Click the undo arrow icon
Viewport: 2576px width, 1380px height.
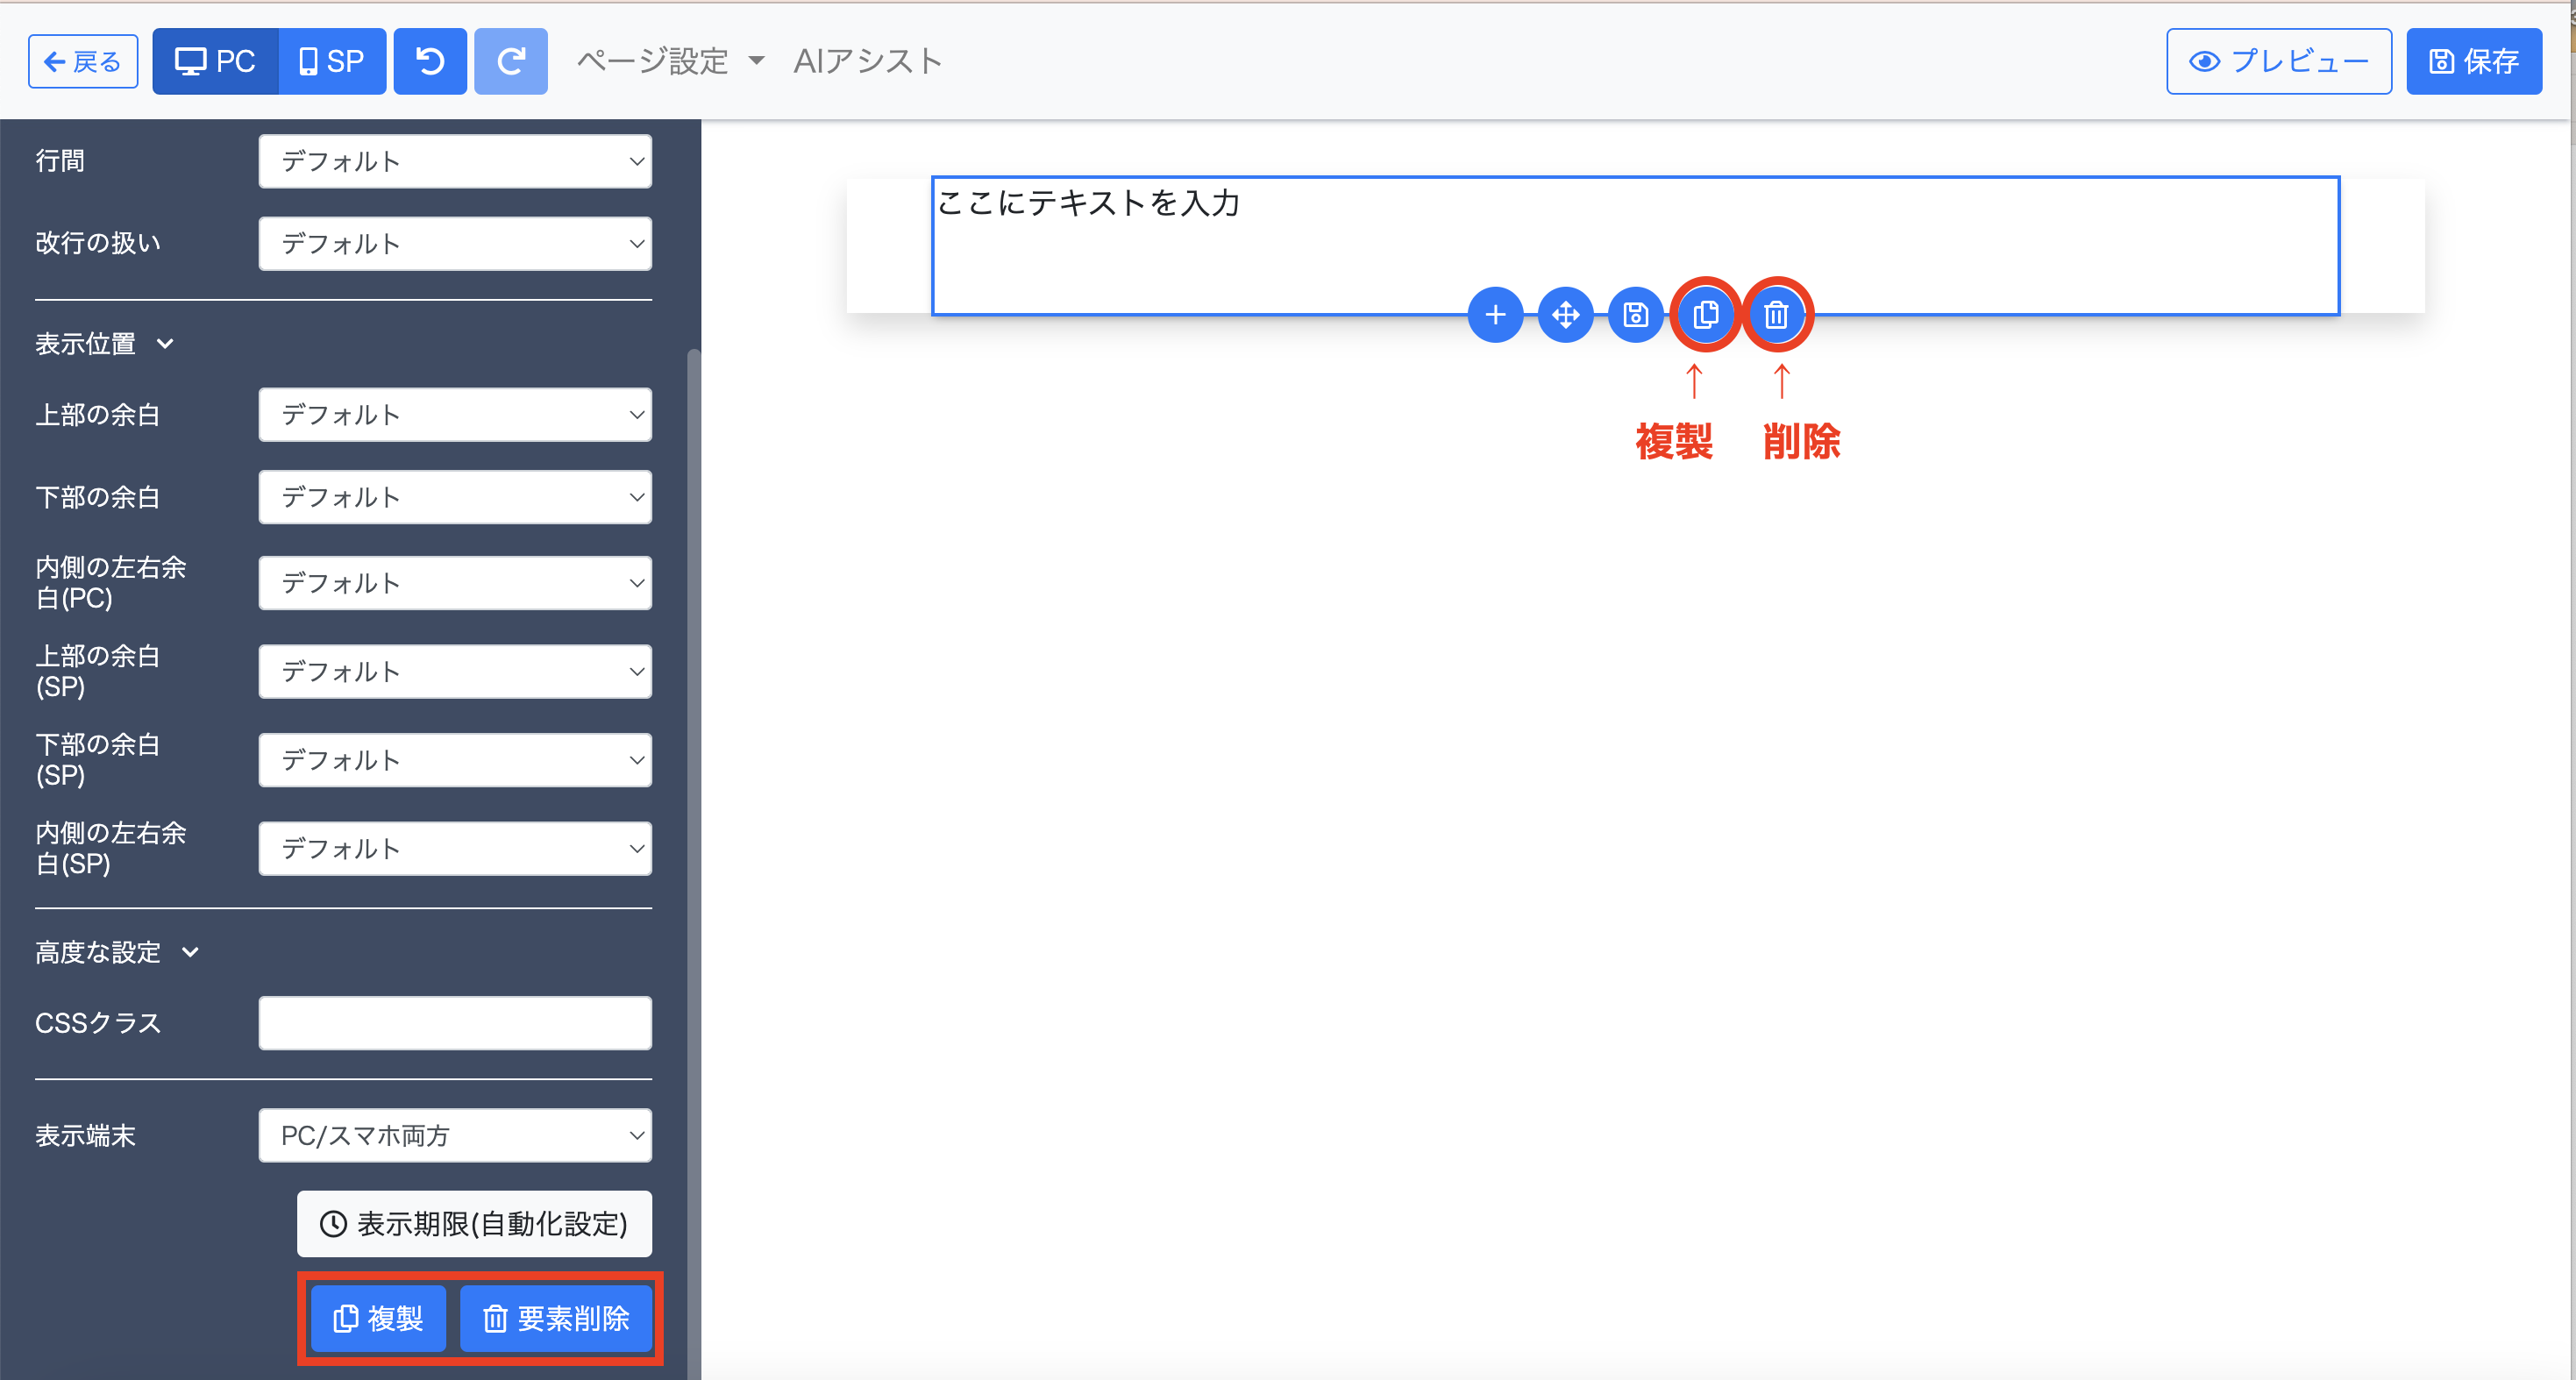point(430,62)
